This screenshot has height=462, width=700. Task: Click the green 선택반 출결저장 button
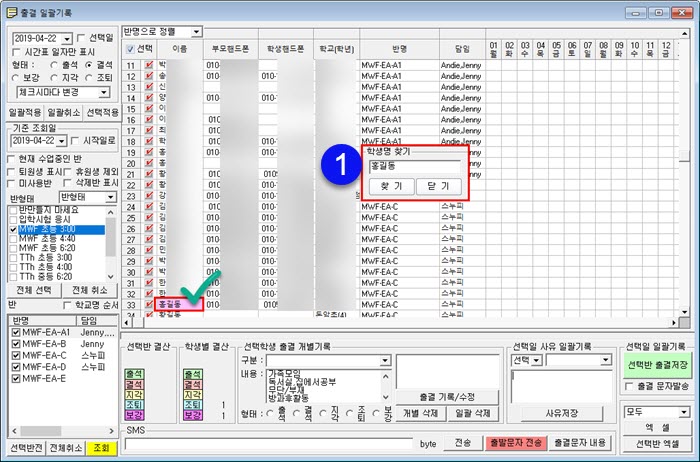coord(657,365)
